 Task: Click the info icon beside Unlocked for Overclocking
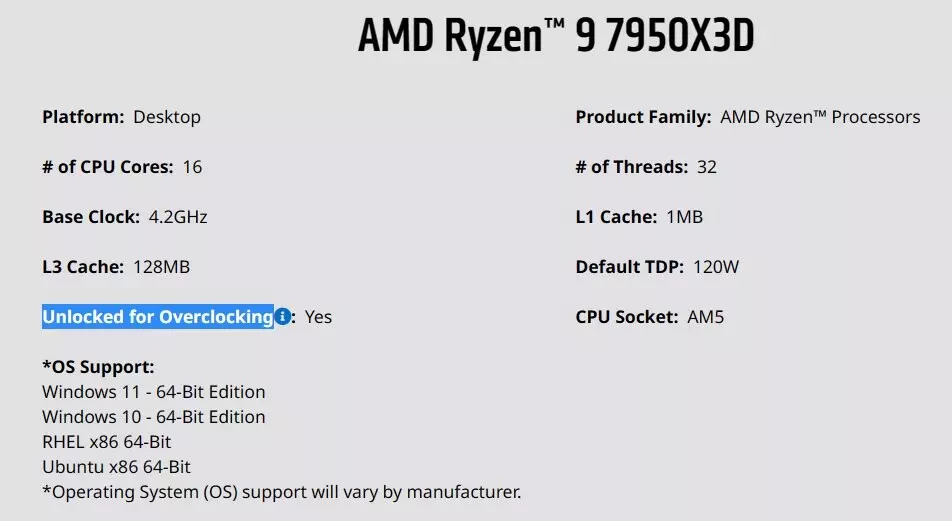pyautogui.click(x=283, y=317)
